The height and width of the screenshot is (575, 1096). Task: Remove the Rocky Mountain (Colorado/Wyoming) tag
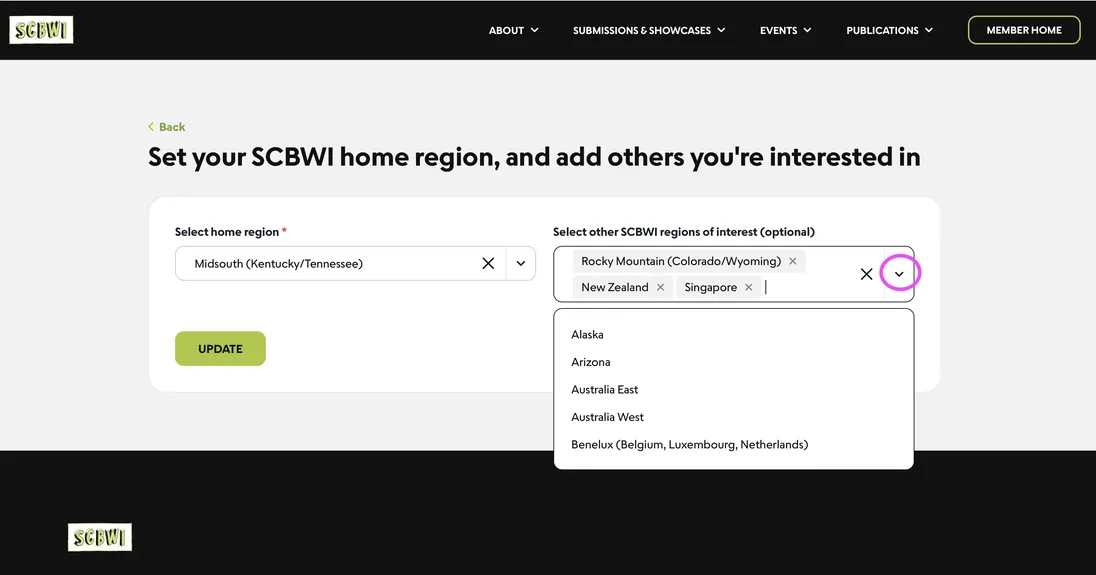[793, 261]
